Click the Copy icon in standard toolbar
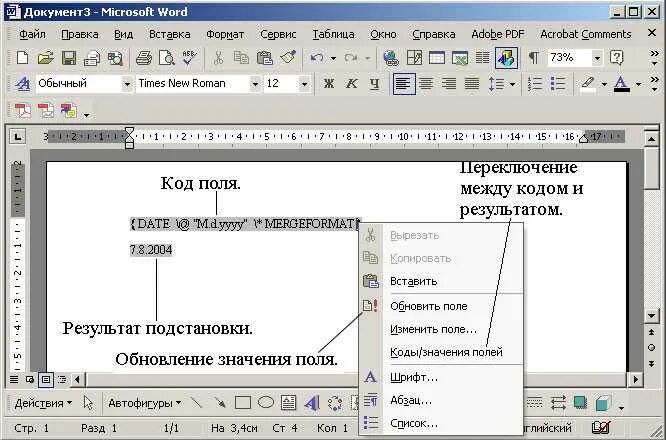This screenshot has height=440, width=666. pos(241,58)
